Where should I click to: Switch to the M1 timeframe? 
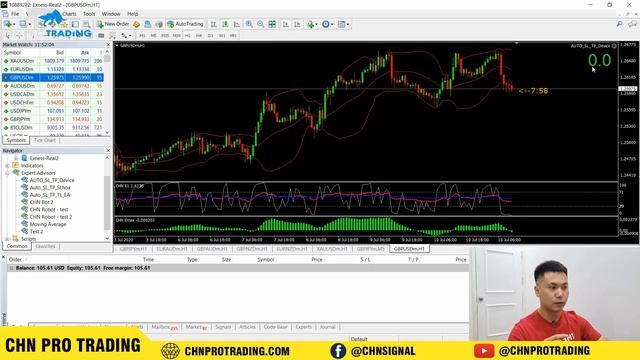coord(142,36)
